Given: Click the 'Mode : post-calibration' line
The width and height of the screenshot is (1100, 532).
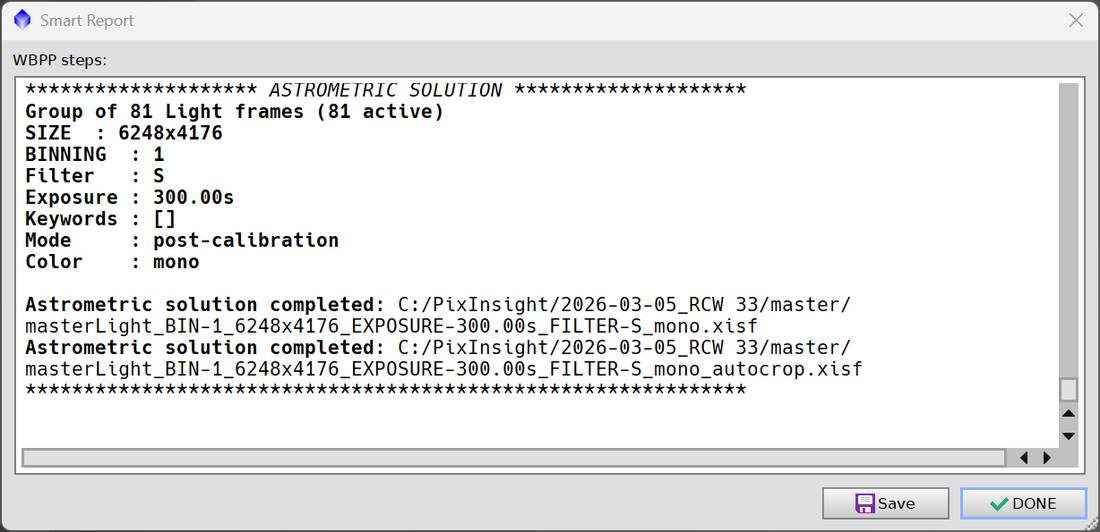Looking at the screenshot, I should 182,241.
